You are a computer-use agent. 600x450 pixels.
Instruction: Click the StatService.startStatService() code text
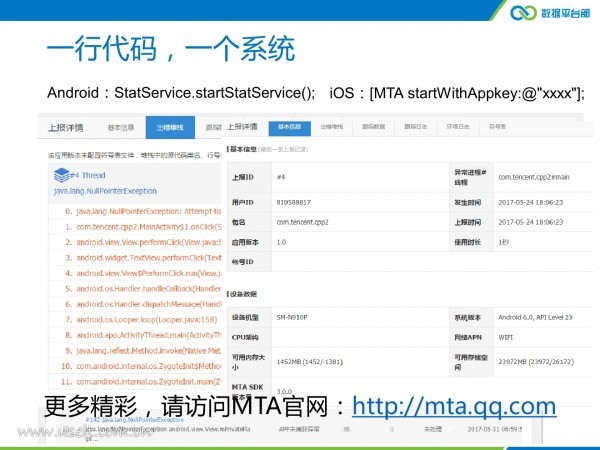pyautogui.click(x=215, y=93)
